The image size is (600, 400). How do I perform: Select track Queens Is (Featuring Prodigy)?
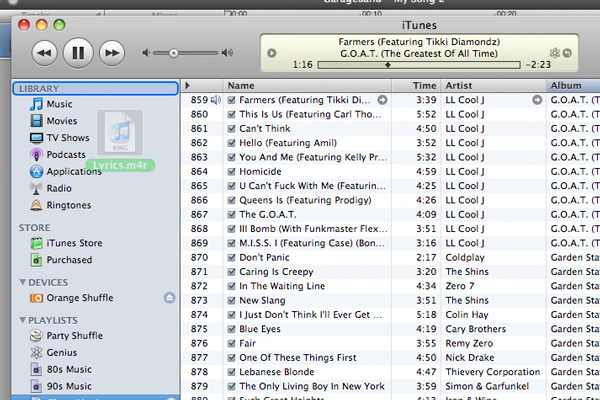pos(305,200)
